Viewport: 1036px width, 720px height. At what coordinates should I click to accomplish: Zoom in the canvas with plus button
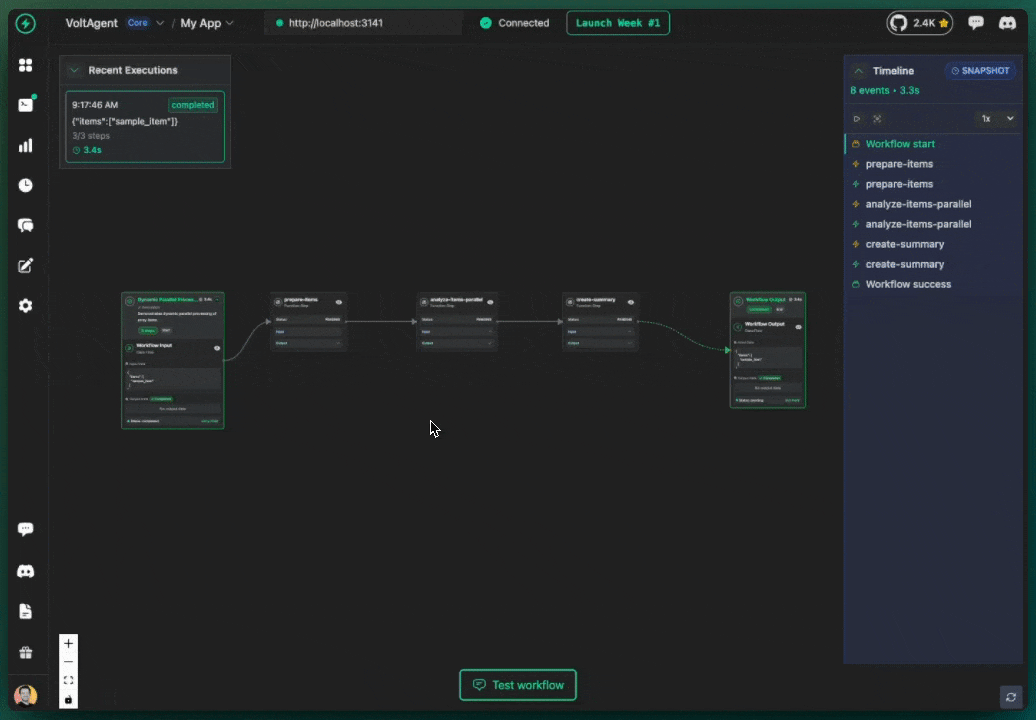(x=68, y=643)
